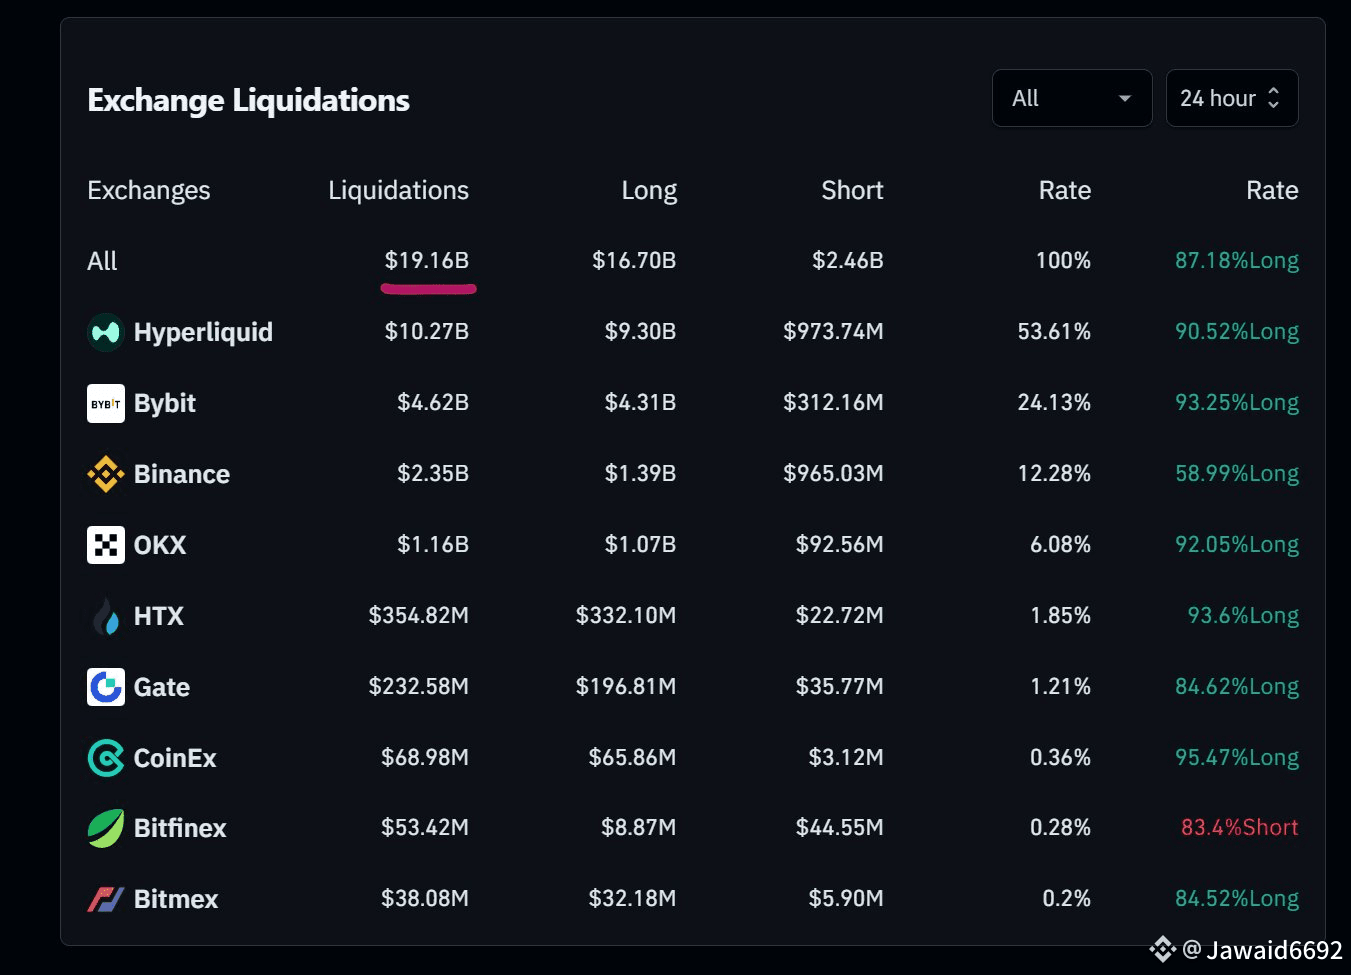This screenshot has width=1351, height=975.
Task: Open the Hyperliquid exchange name link
Action: click(203, 332)
